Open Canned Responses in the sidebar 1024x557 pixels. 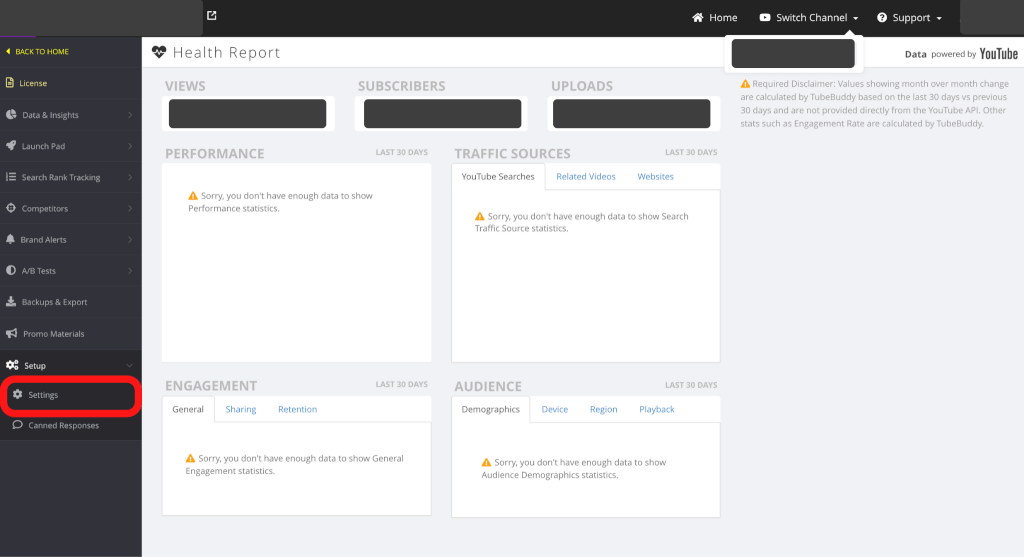[63, 426]
